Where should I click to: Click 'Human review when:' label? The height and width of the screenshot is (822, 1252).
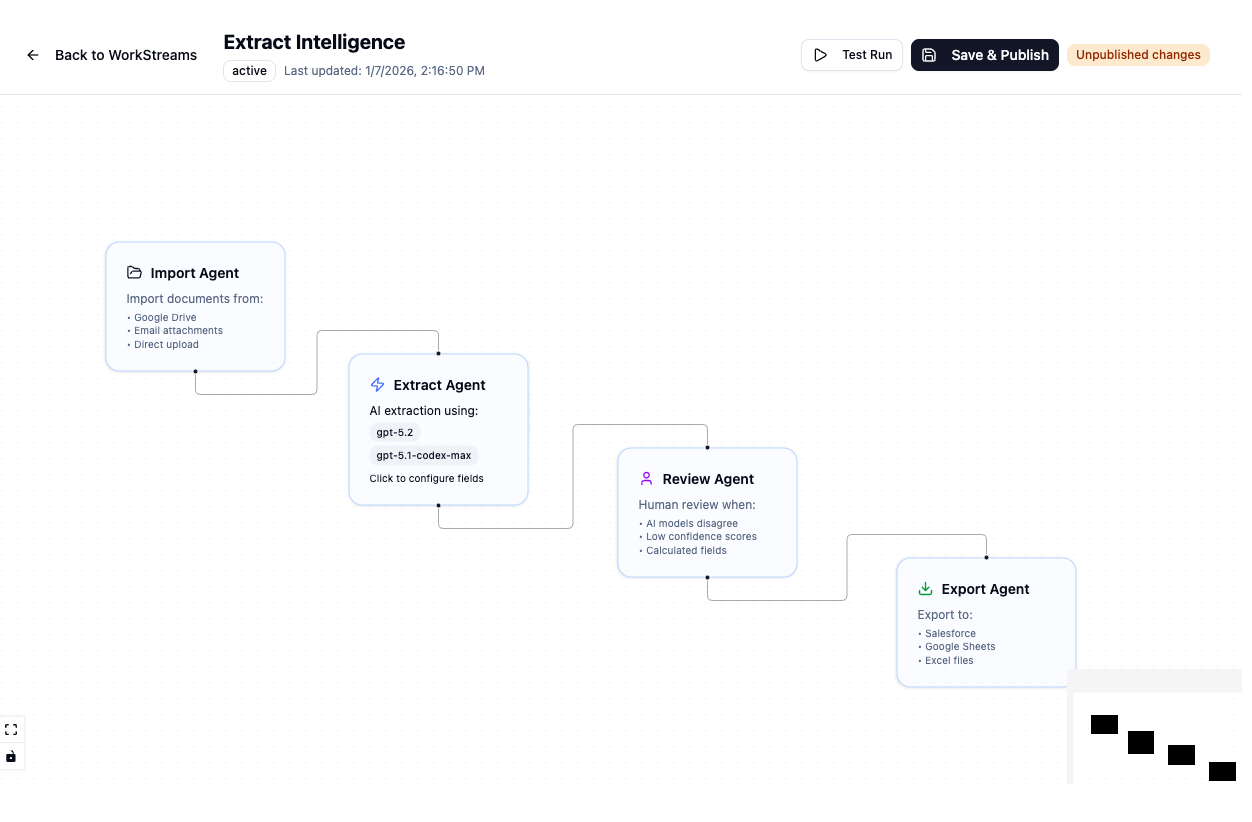pyautogui.click(x=697, y=504)
